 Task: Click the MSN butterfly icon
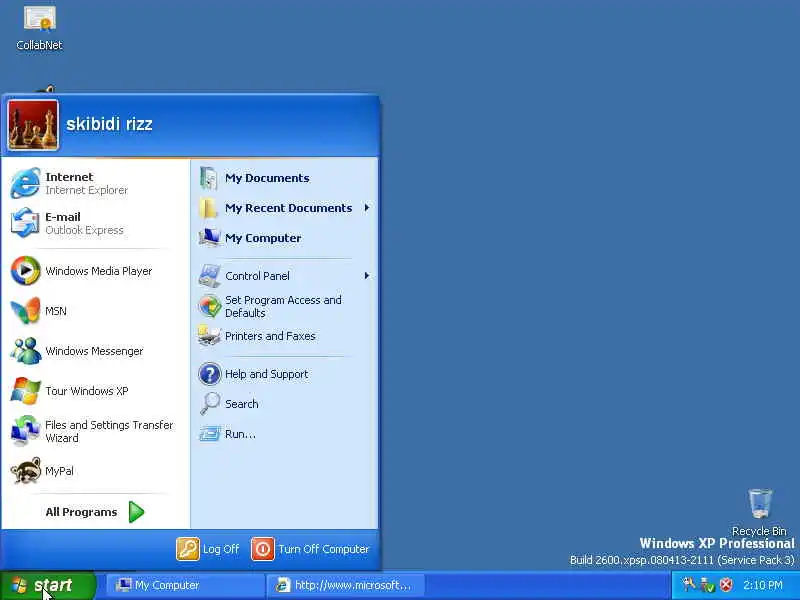[24, 311]
